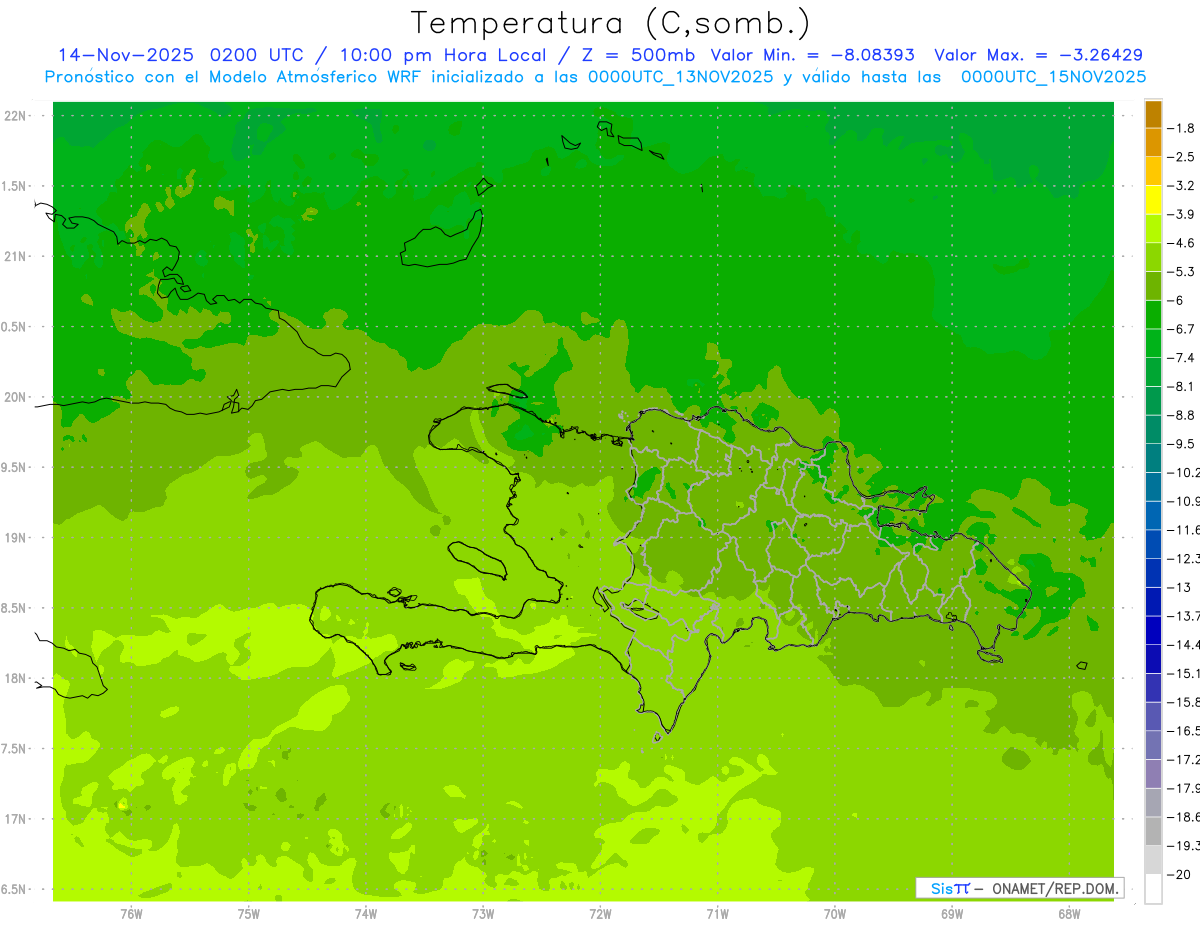Click the '-8.1' color scale value
The width and height of the screenshot is (1200, 927).
1181,386
